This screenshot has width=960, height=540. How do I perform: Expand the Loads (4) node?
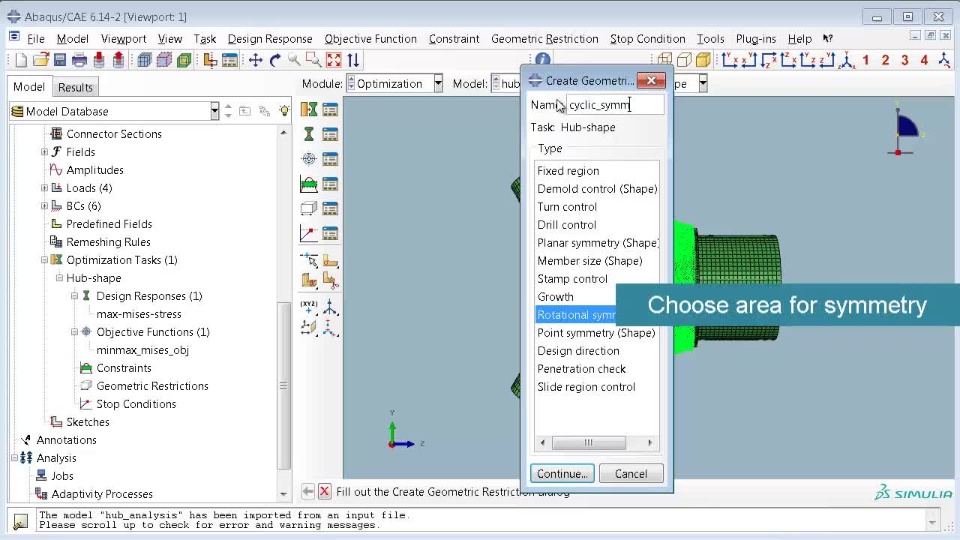44,188
